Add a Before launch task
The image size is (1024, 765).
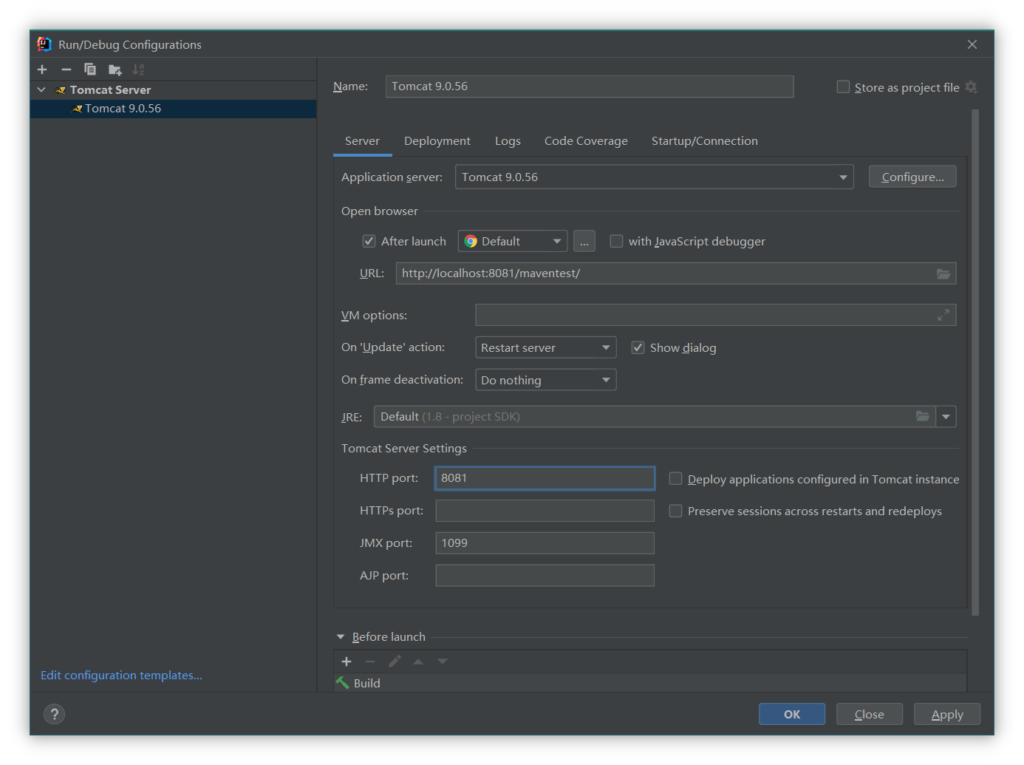pyautogui.click(x=347, y=662)
